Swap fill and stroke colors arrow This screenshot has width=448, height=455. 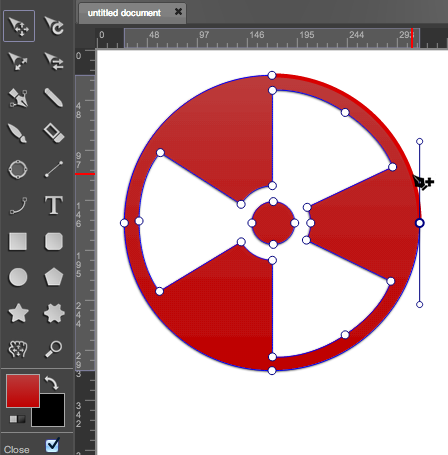pyautogui.click(x=52, y=383)
